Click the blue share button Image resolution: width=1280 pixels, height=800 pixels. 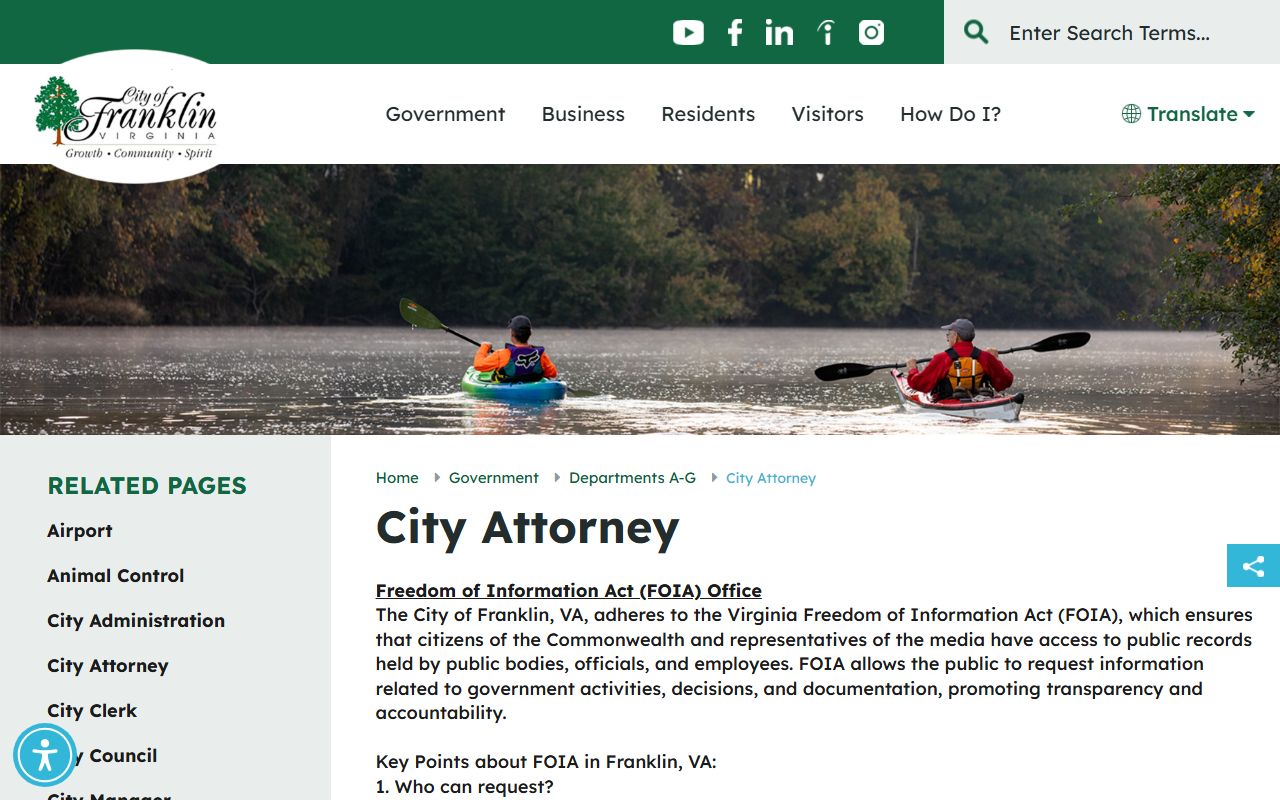pos(1253,566)
